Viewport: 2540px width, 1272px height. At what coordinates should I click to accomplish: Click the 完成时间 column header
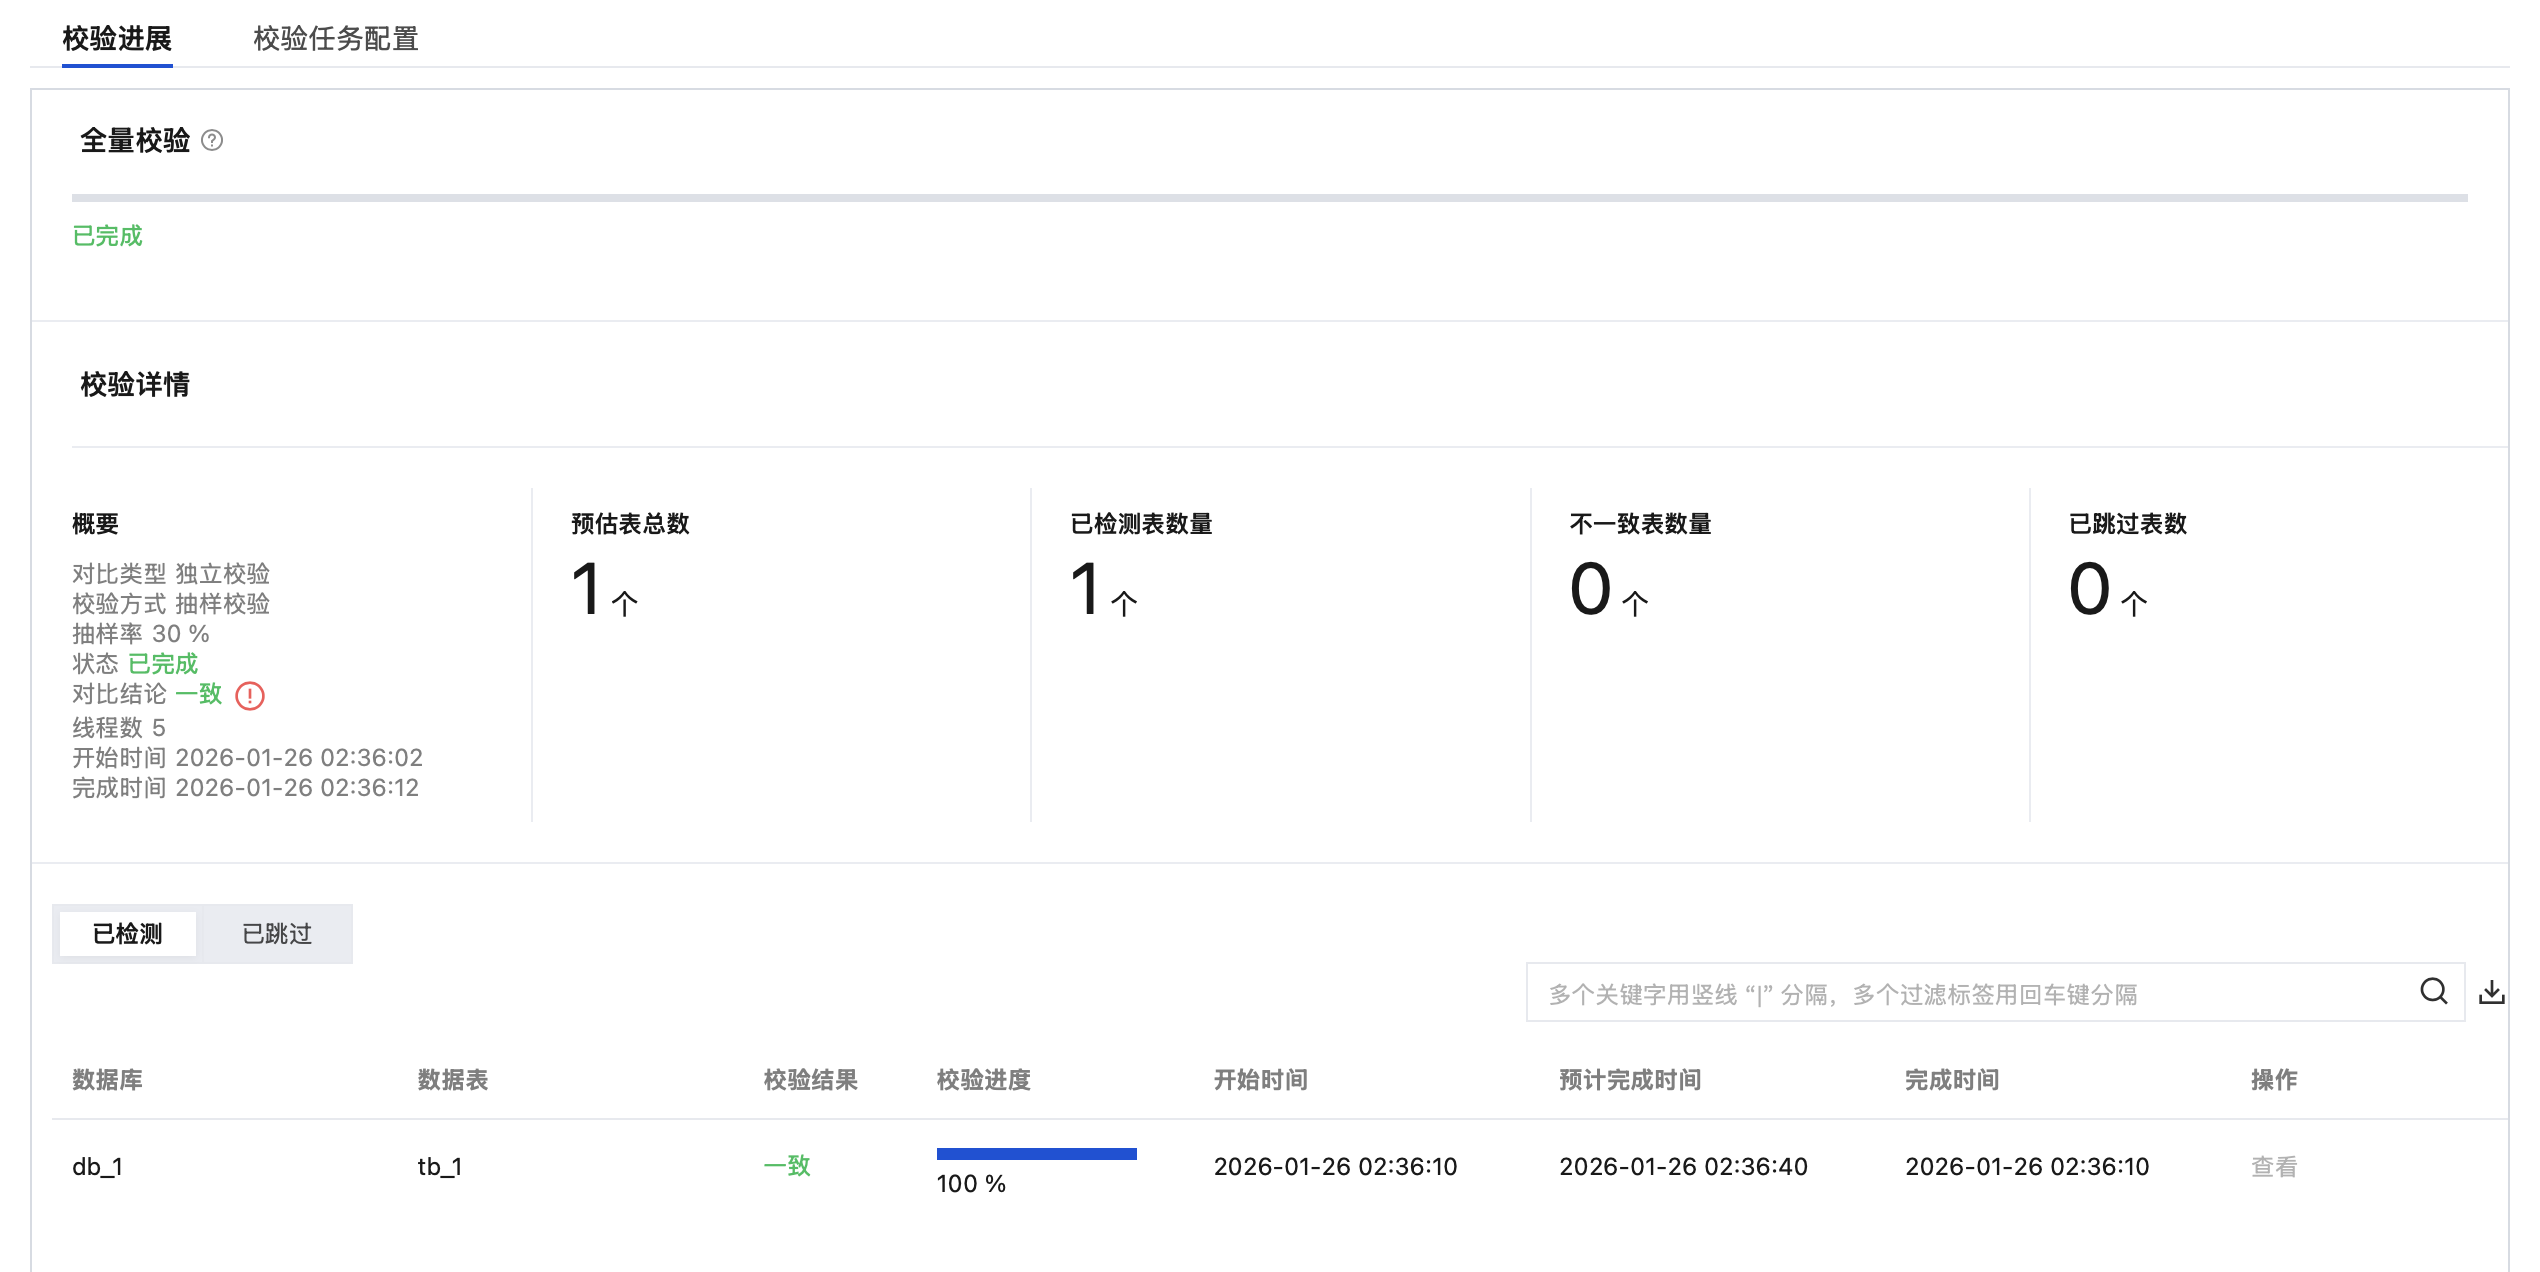pyautogui.click(x=1951, y=1080)
